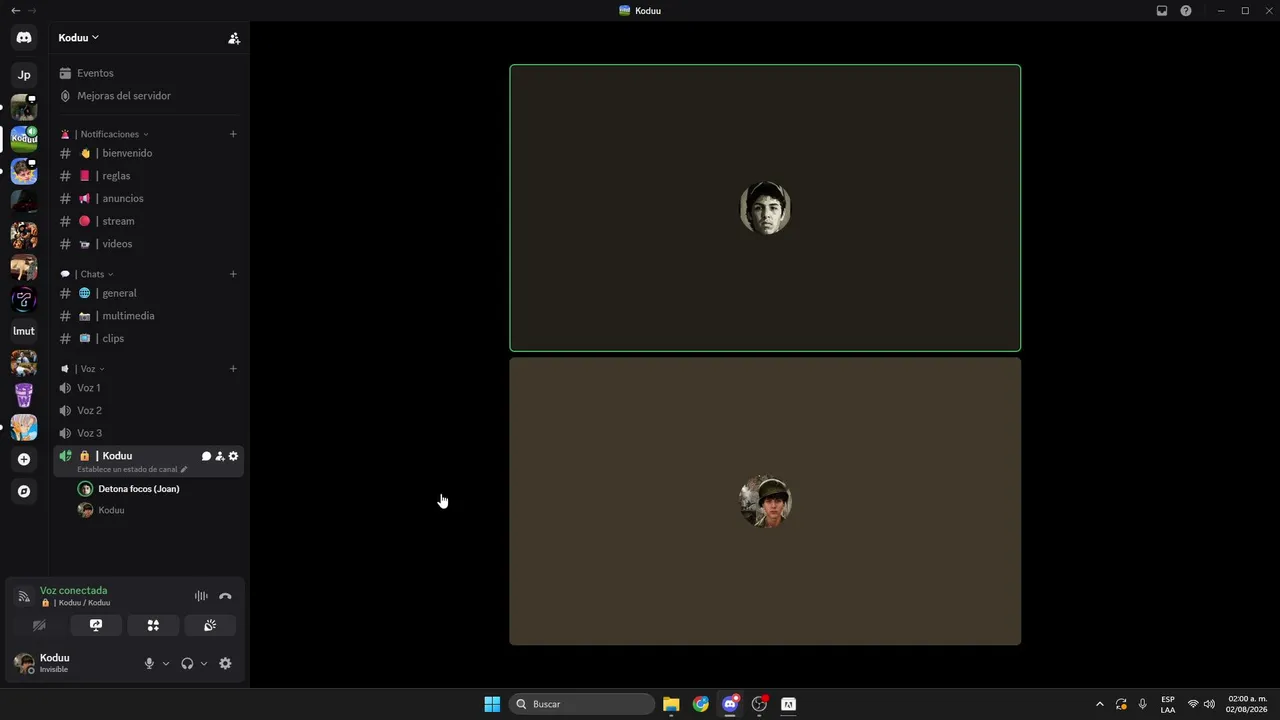The width and height of the screenshot is (1280, 720).
Task: Focus the bottom participant video tile
Action: click(x=765, y=501)
